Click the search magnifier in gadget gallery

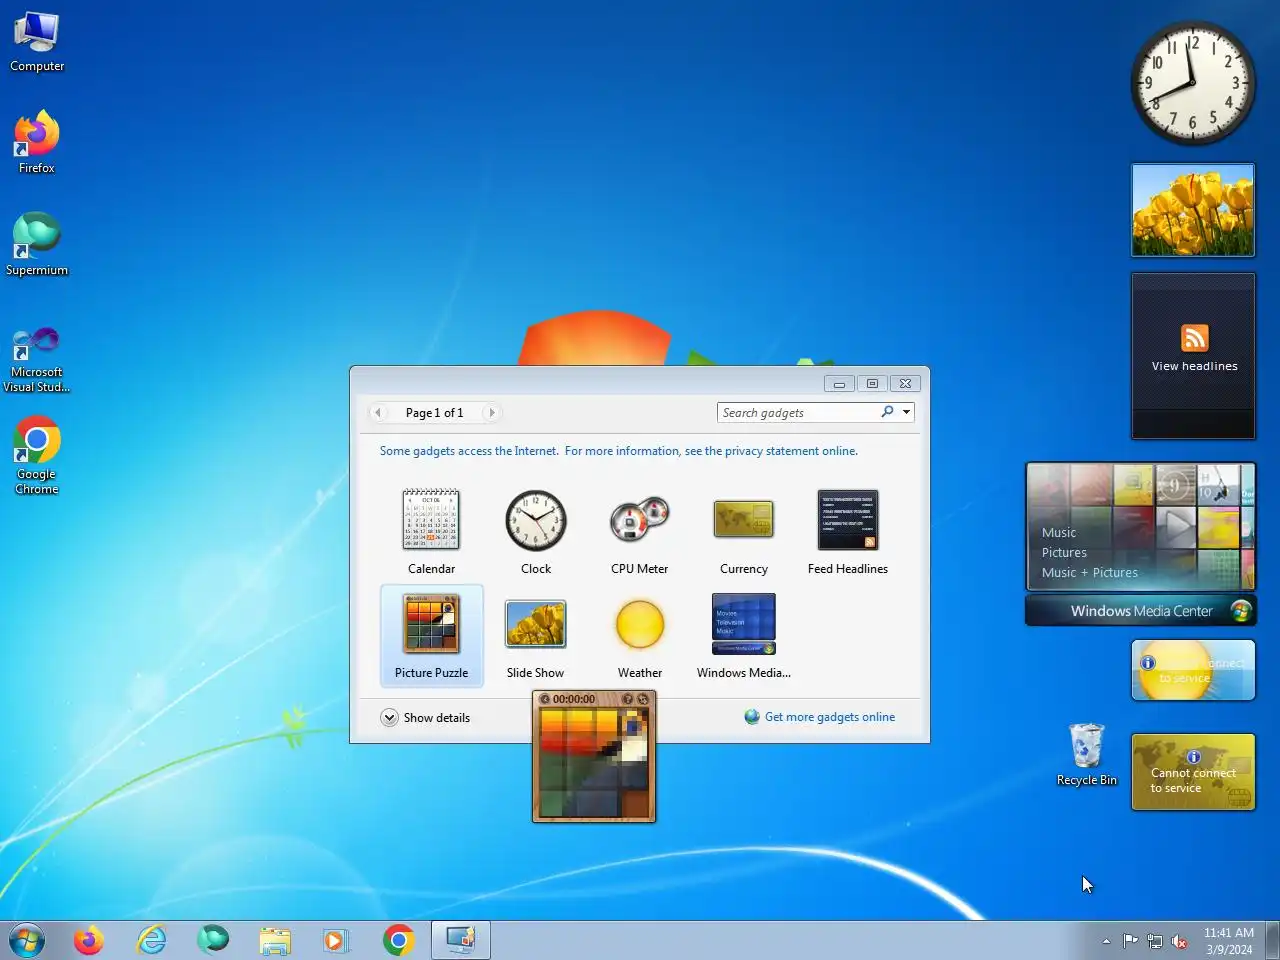[887, 412]
